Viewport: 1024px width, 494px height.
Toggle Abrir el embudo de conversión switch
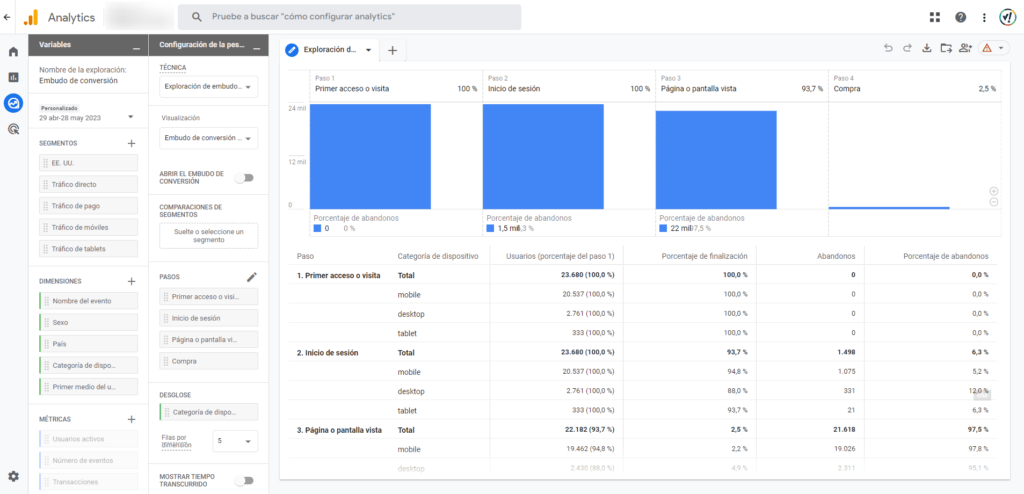coord(245,178)
